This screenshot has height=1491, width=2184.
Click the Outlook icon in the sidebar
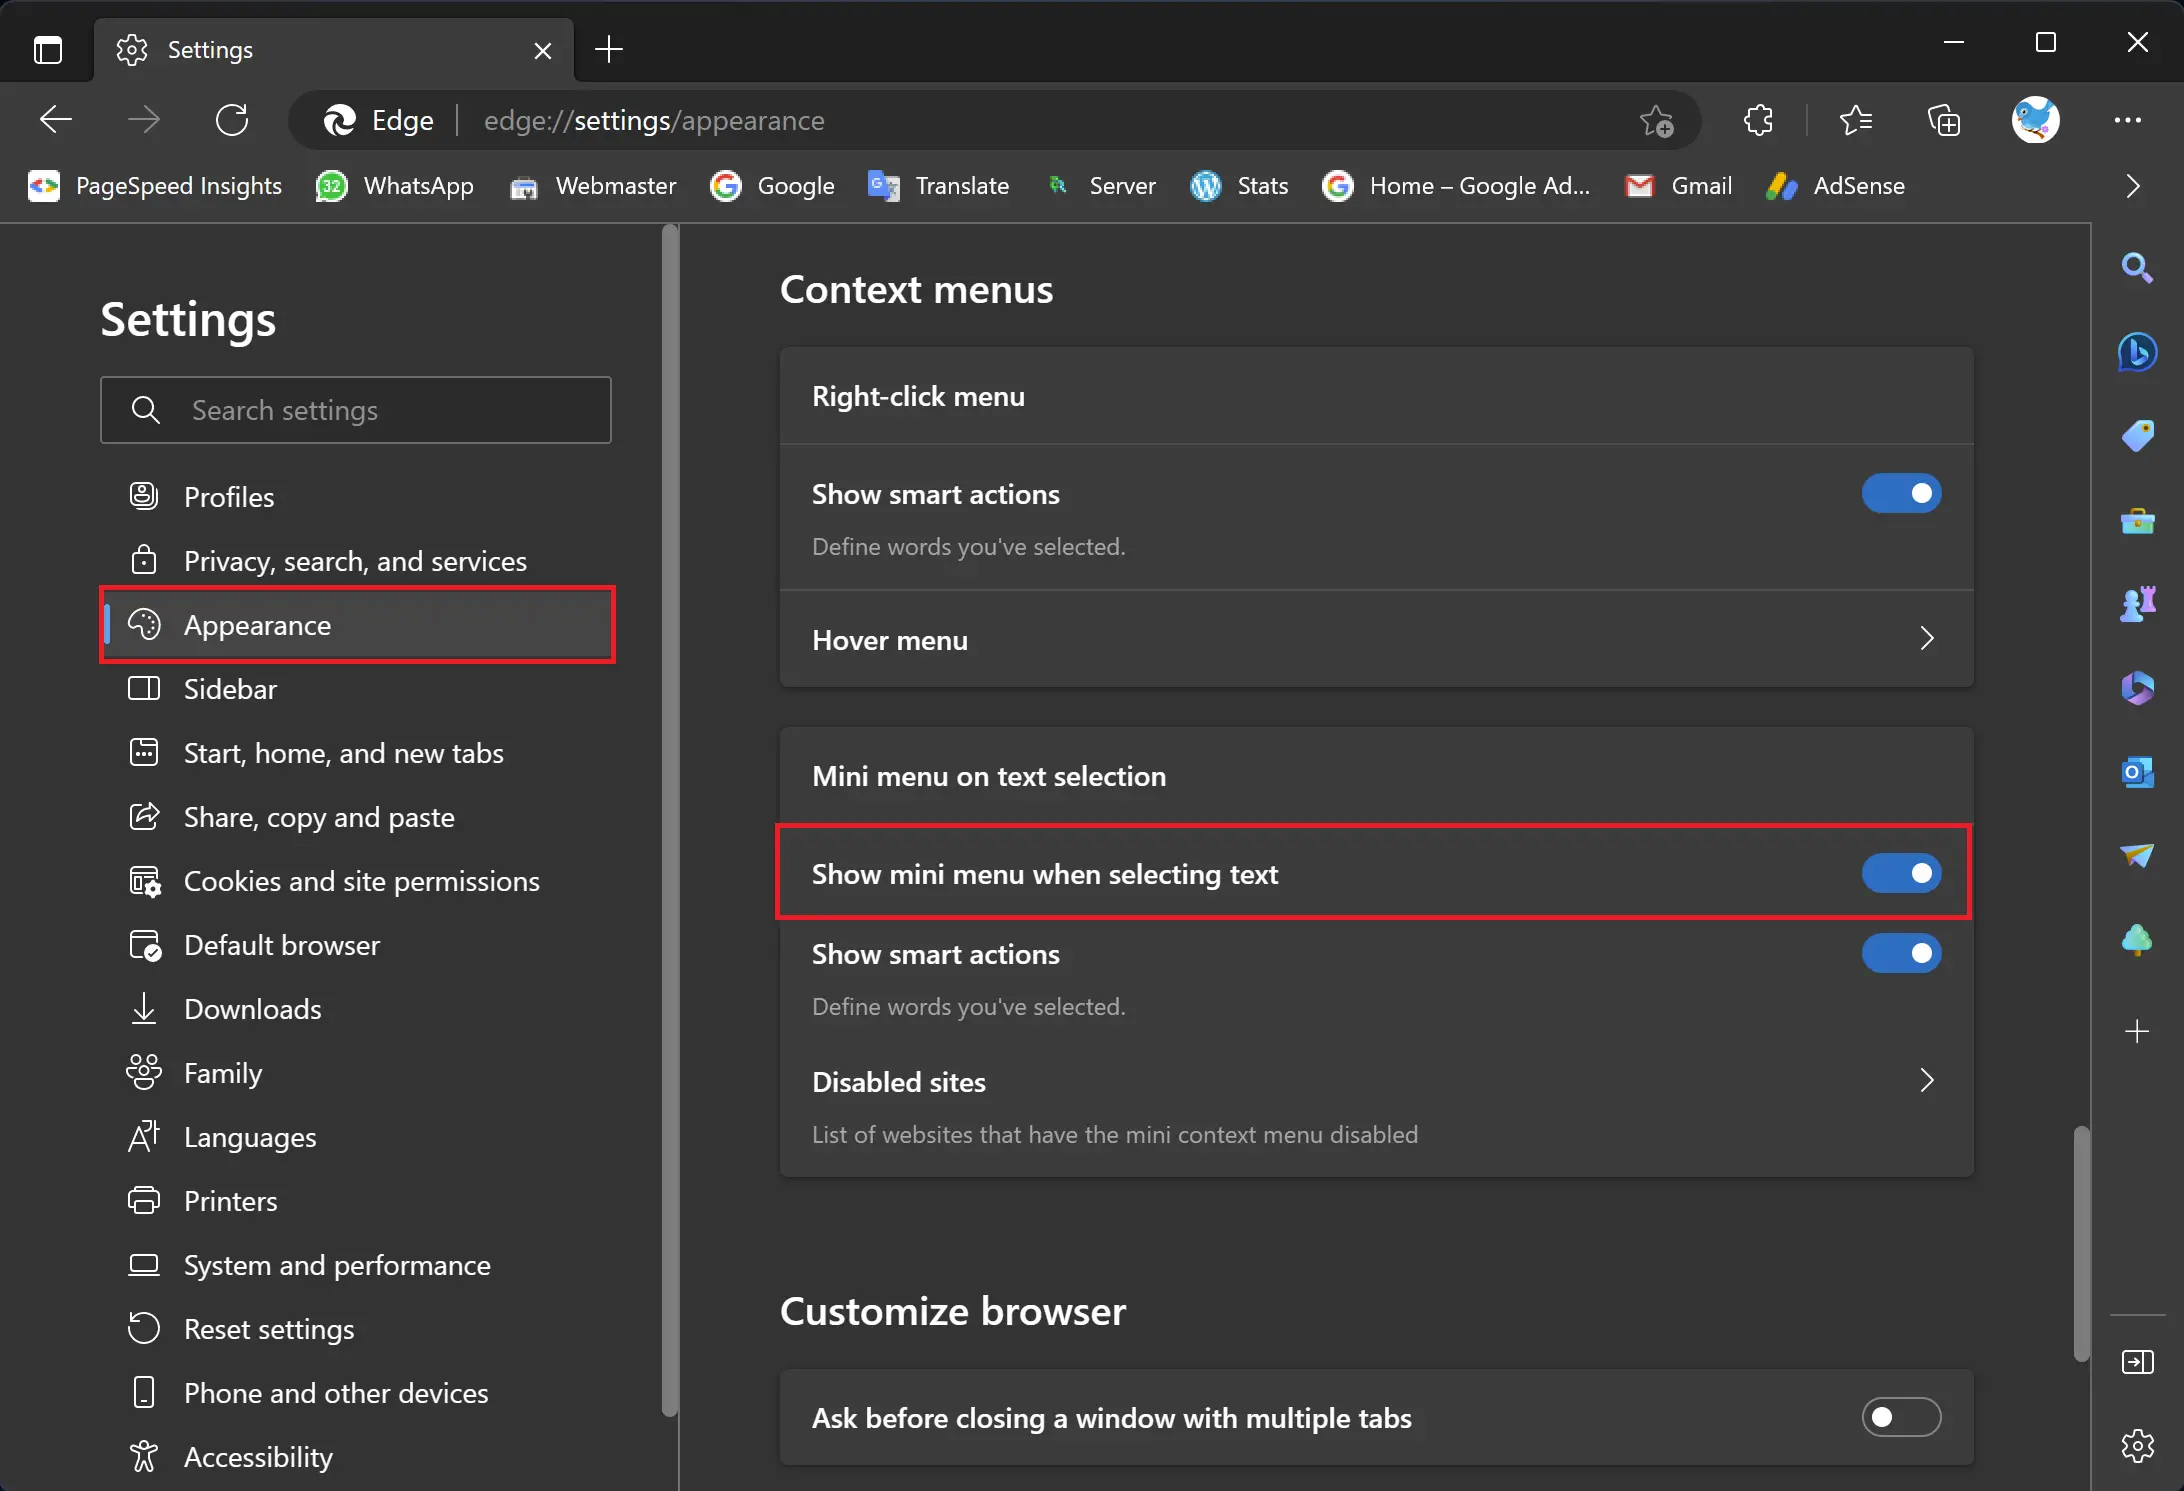pyautogui.click(x=2137, y=772)
